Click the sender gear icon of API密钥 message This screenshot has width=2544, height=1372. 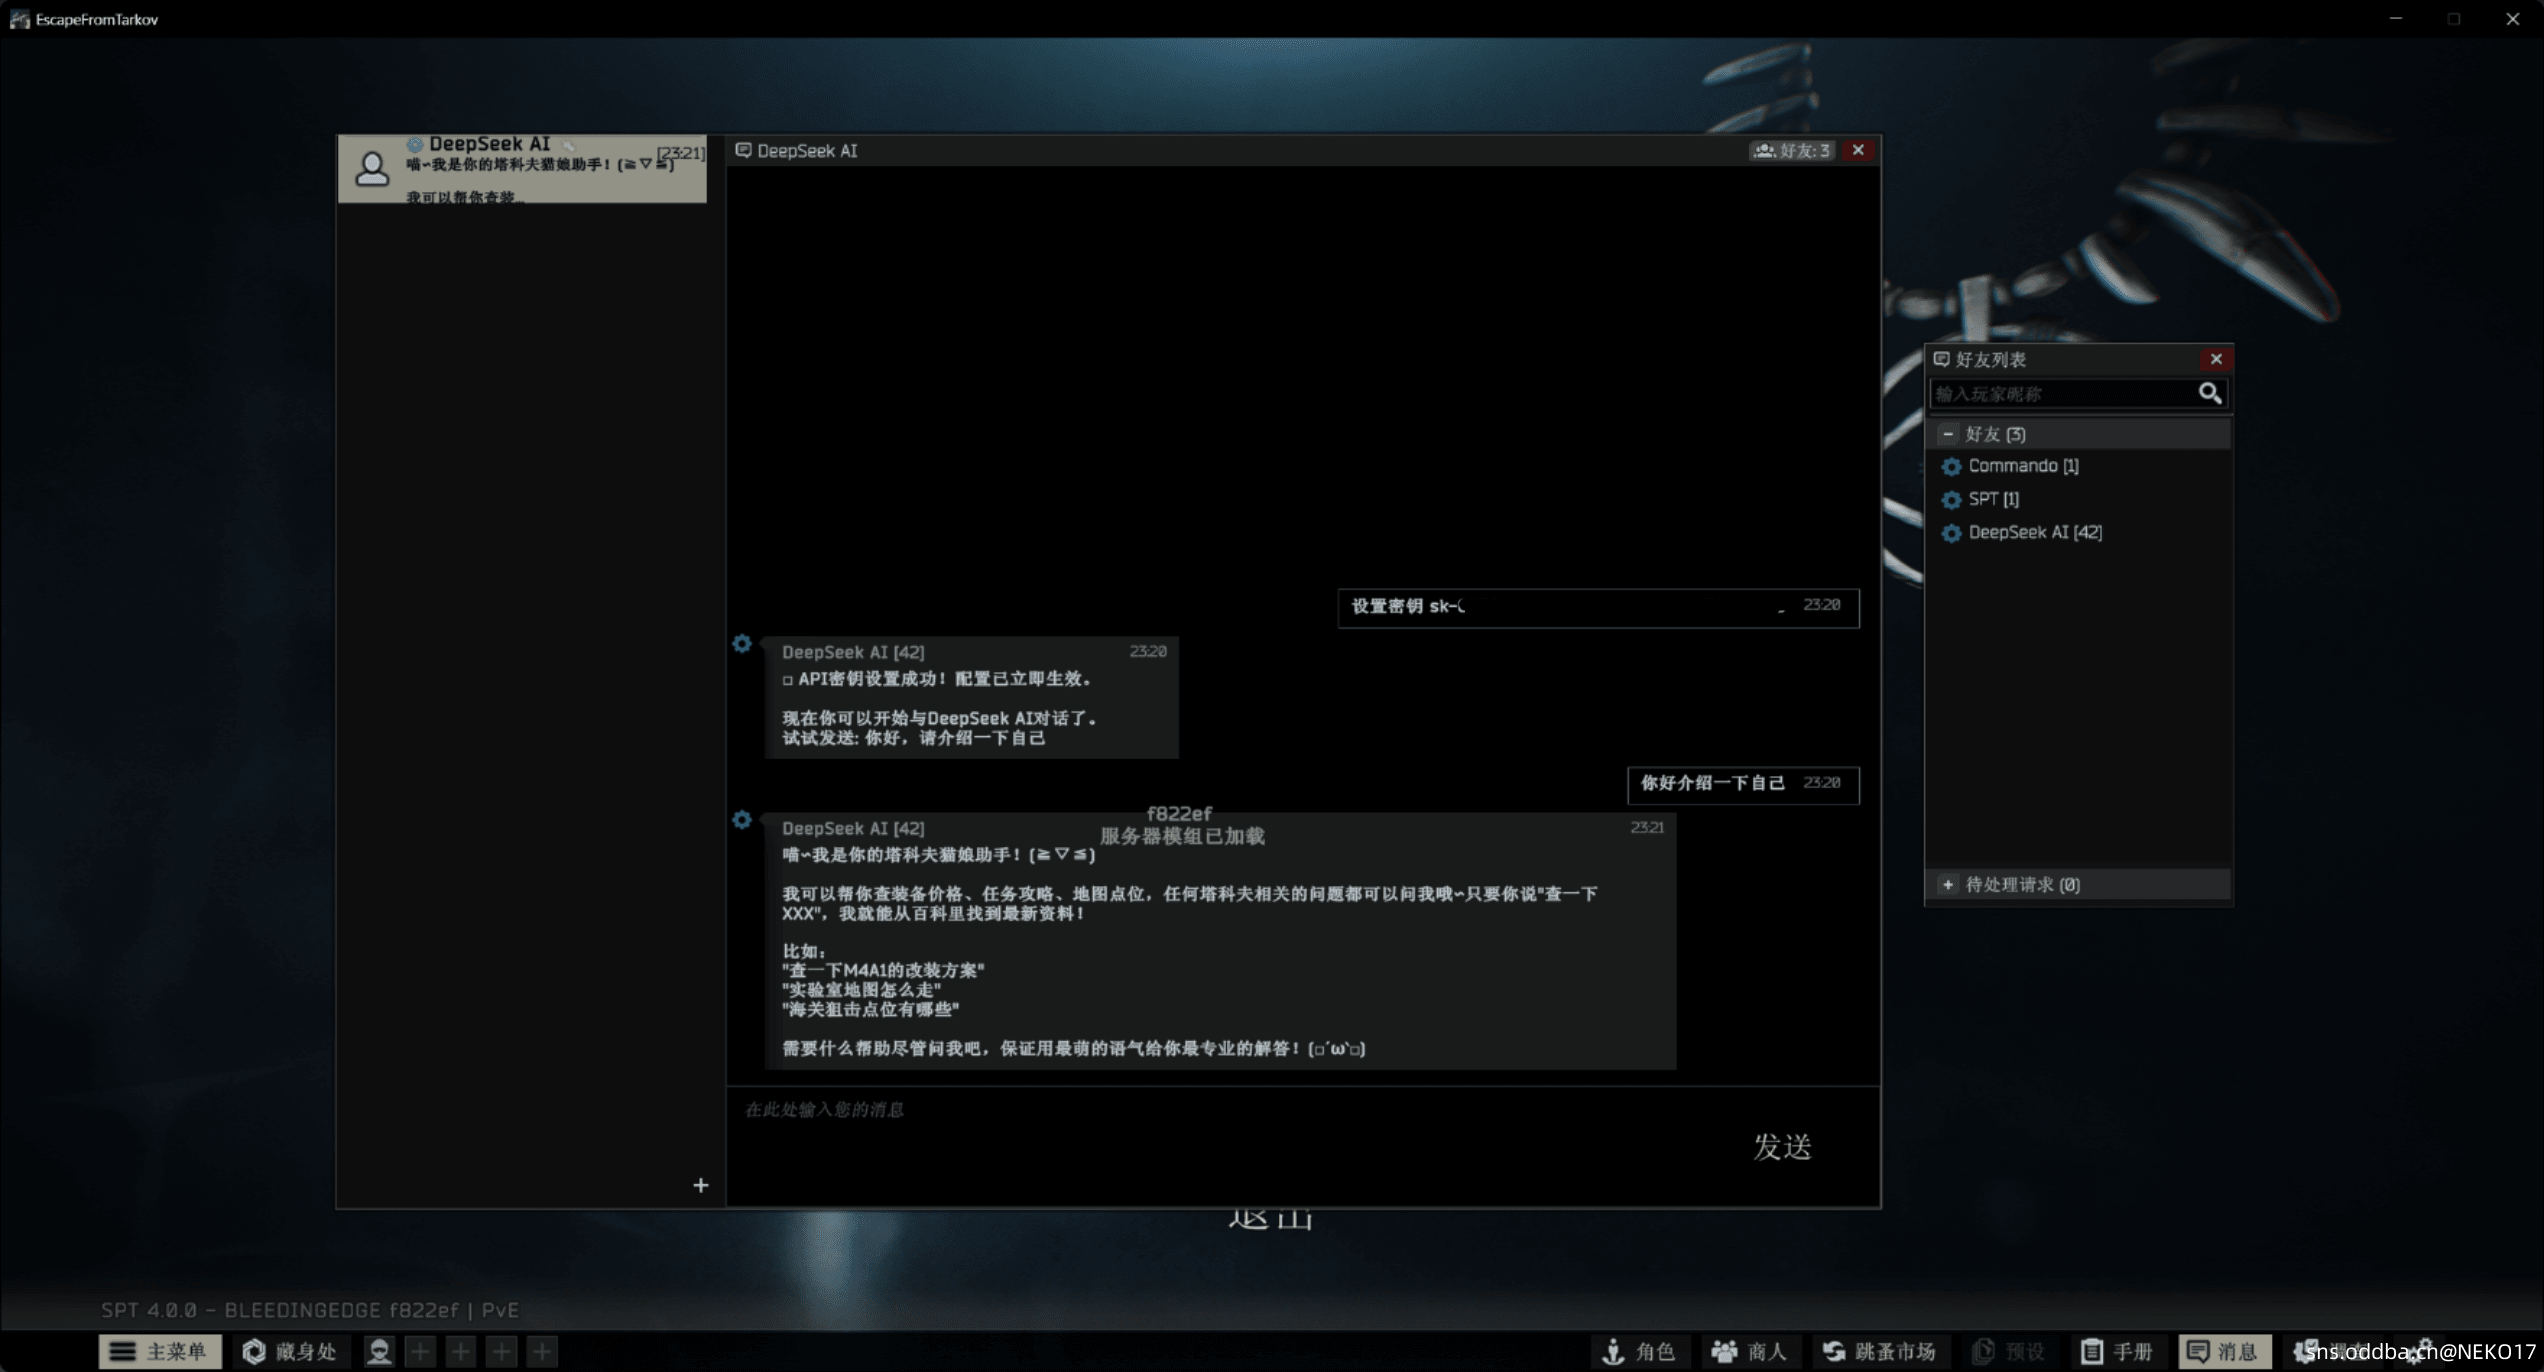click(742, 644)
